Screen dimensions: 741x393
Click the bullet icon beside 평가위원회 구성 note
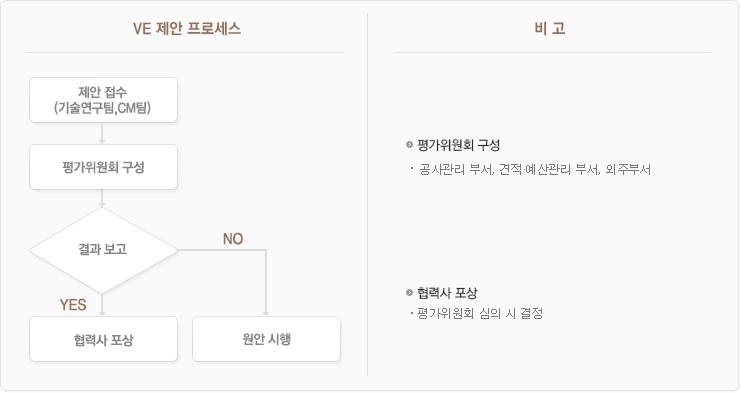409,145
